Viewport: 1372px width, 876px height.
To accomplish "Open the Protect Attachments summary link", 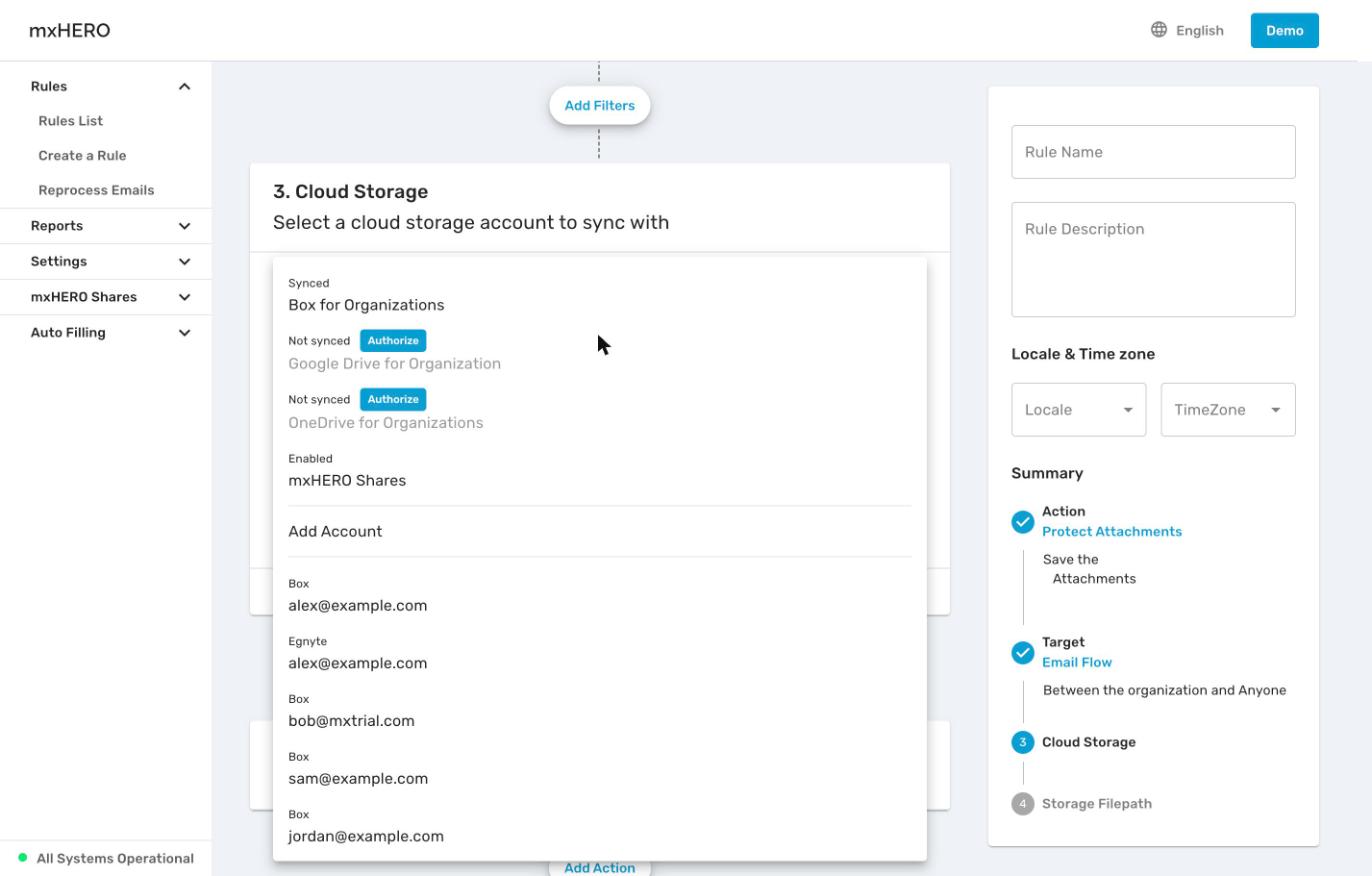I will [1112, 532].
